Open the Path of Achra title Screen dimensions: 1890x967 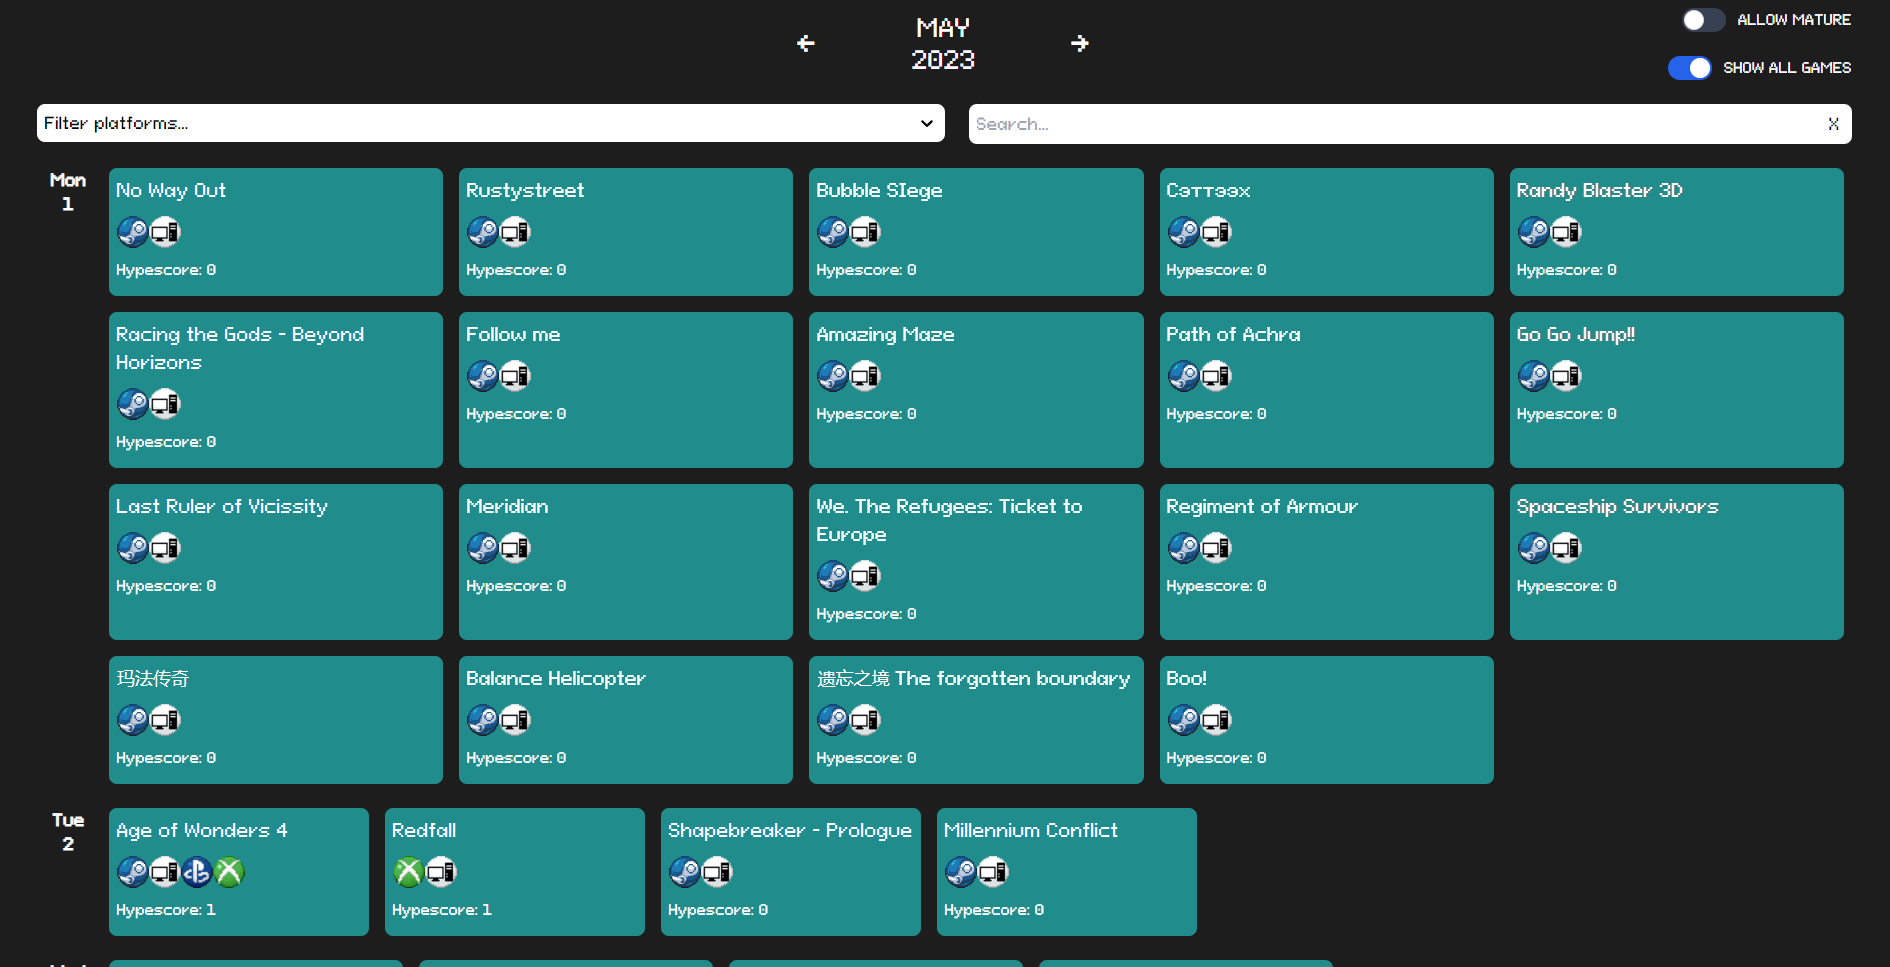click(1233, 334)
